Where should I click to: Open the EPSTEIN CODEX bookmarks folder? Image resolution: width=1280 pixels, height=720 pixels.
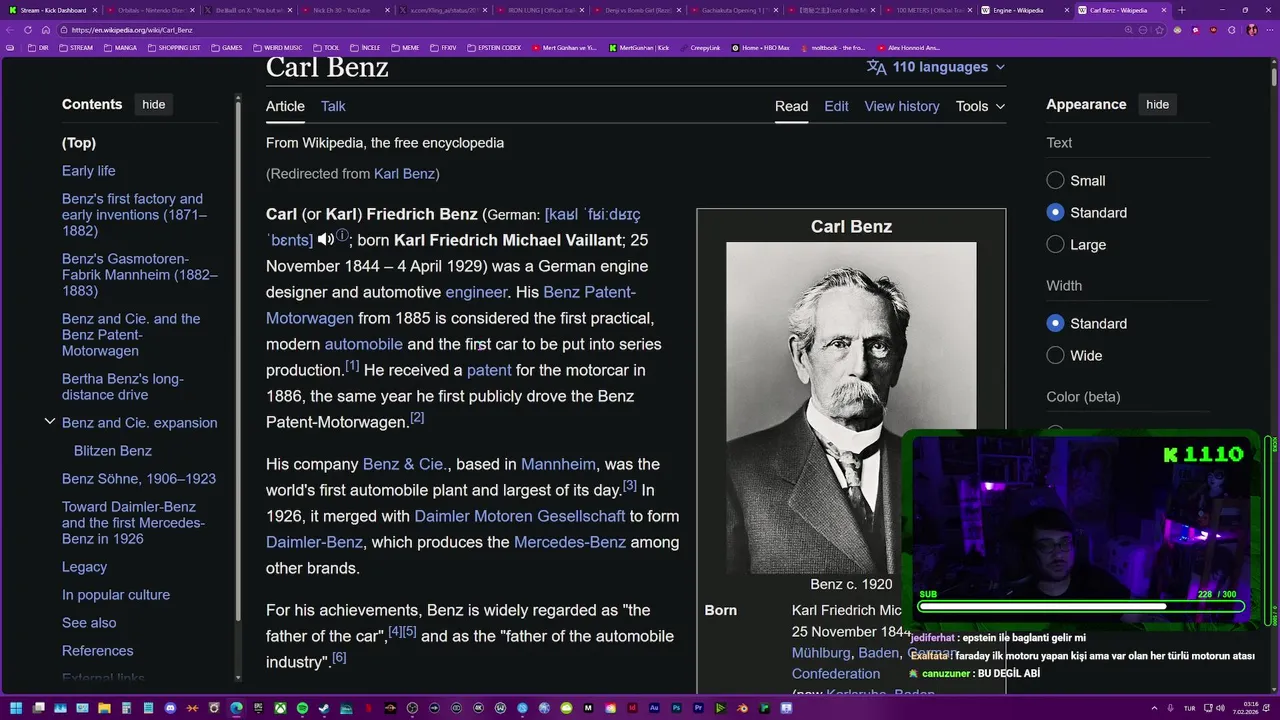[494, 47]
